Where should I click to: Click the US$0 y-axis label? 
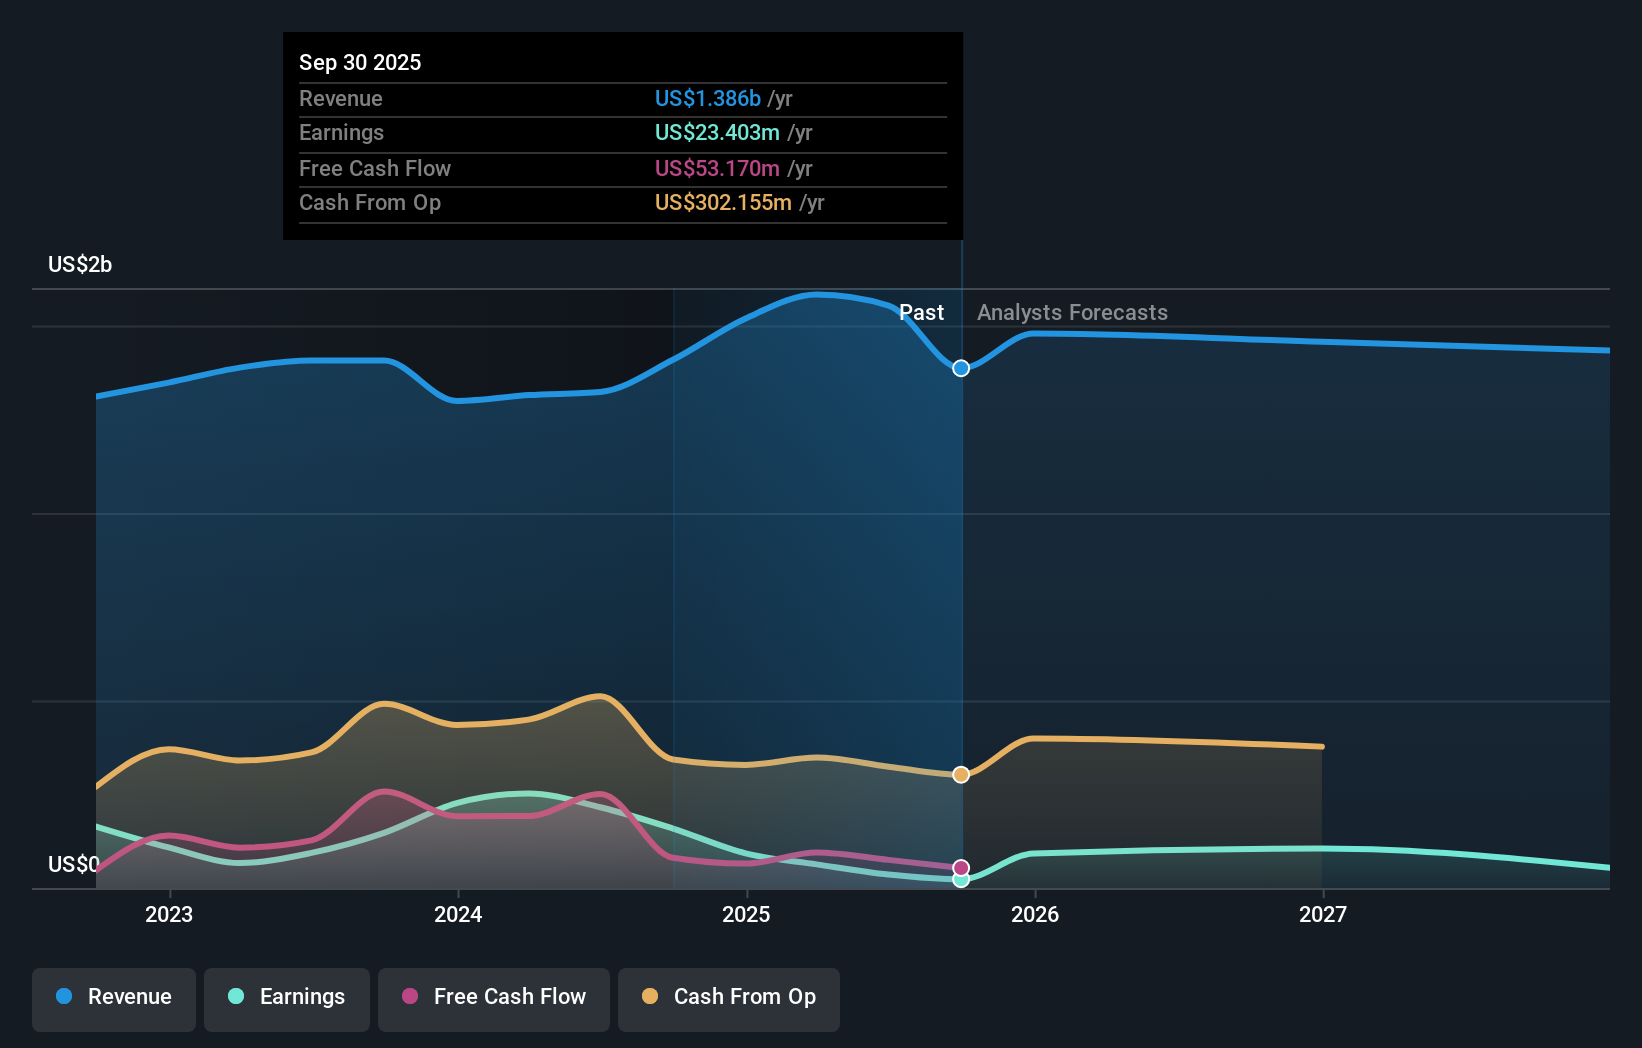point(74,864)
